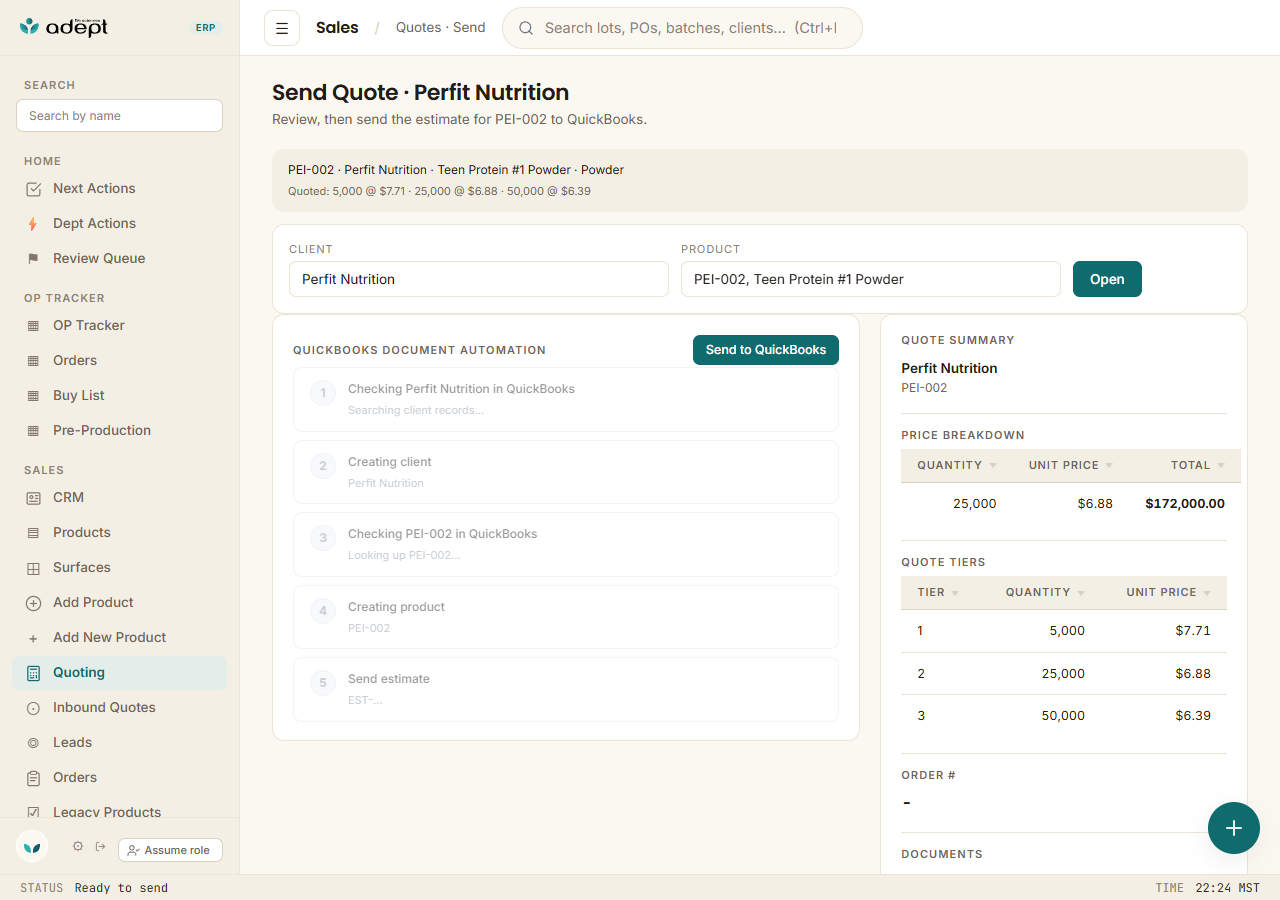The width and height of the screenshot is (1280, 900).
Task: Select step 5 Send estimate
Action: pyautogui.click(x=566, y=689)
